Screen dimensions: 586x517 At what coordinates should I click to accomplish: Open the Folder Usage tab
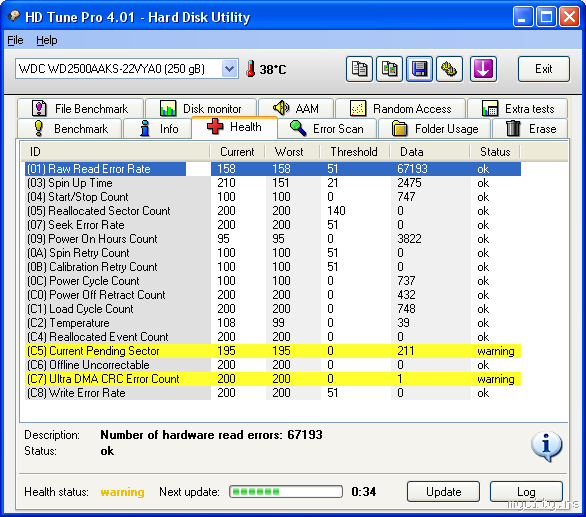click(435, 129)
